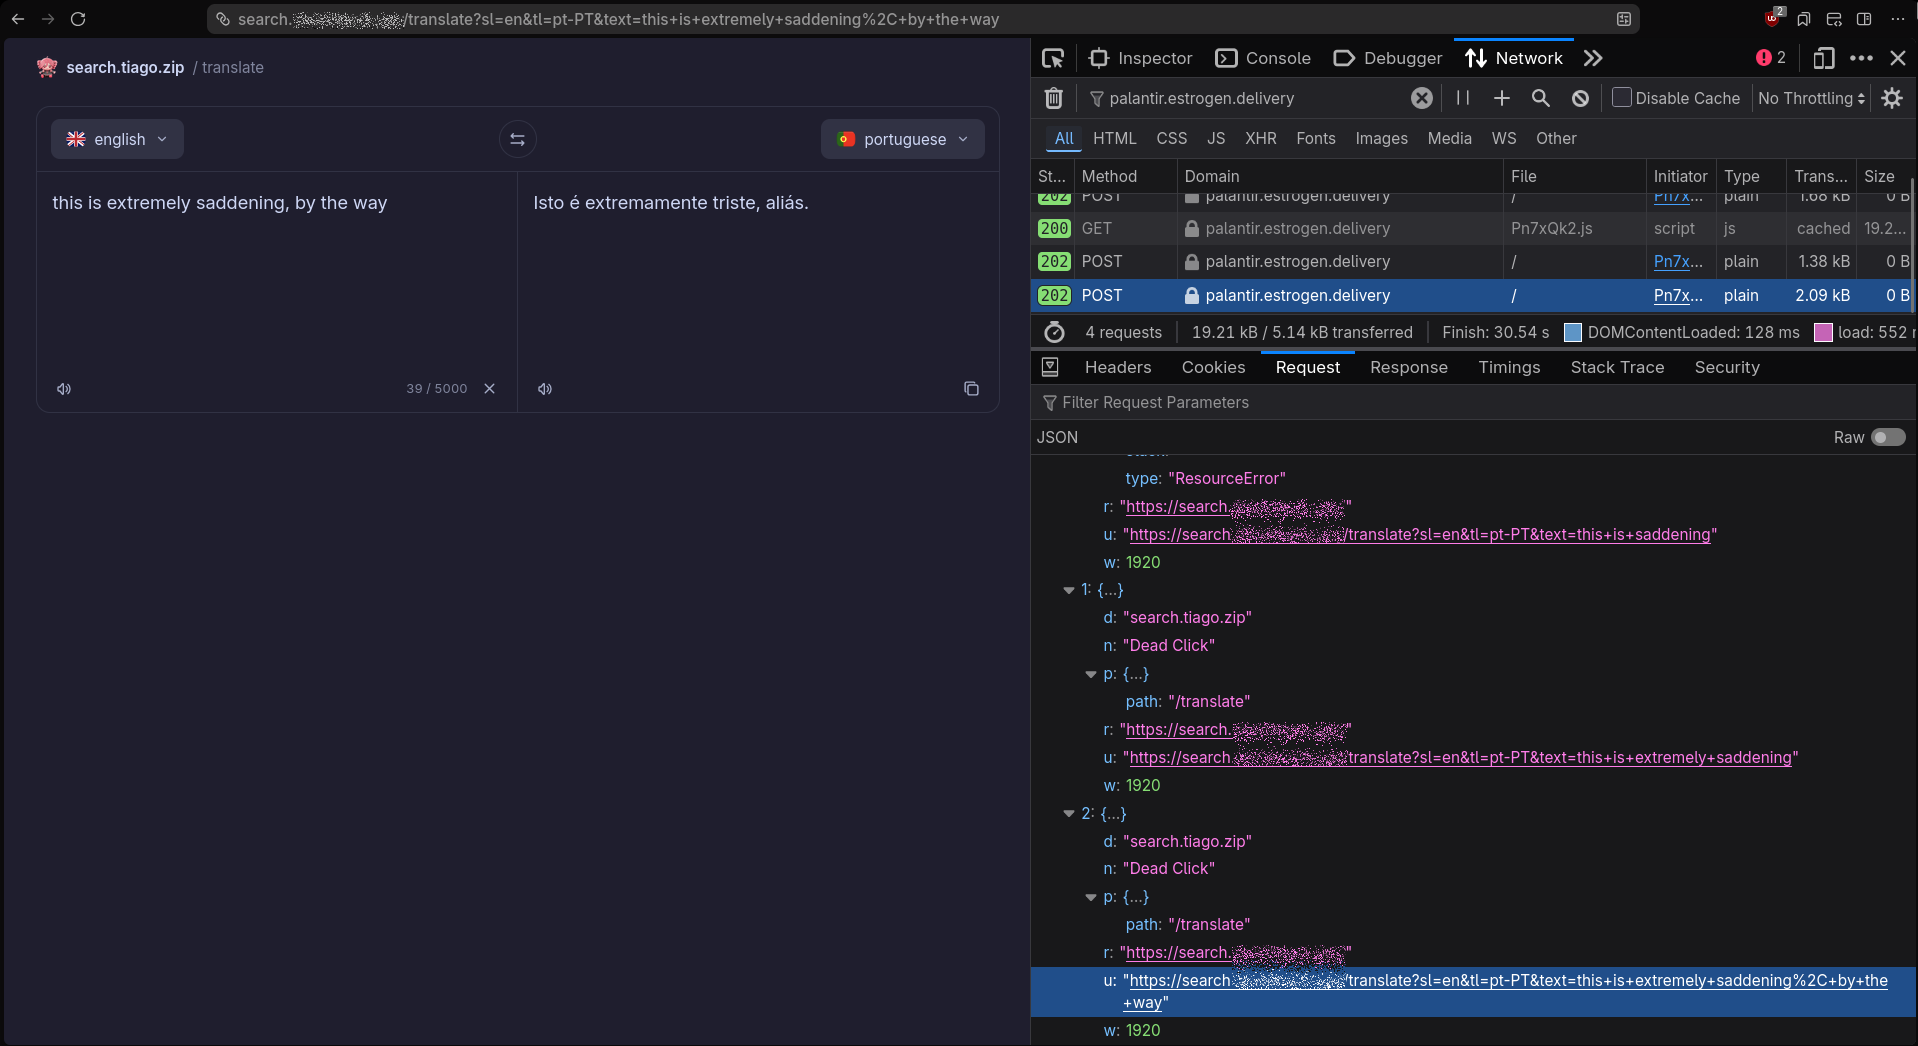This screenshot has width=1918, height=1046.
Task: Filter requests by JS
Action: [1215, 138]
